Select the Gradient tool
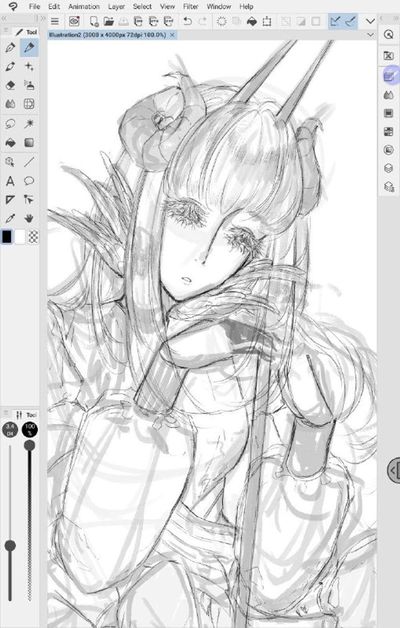The image size is (400, 628). point(29,143)
